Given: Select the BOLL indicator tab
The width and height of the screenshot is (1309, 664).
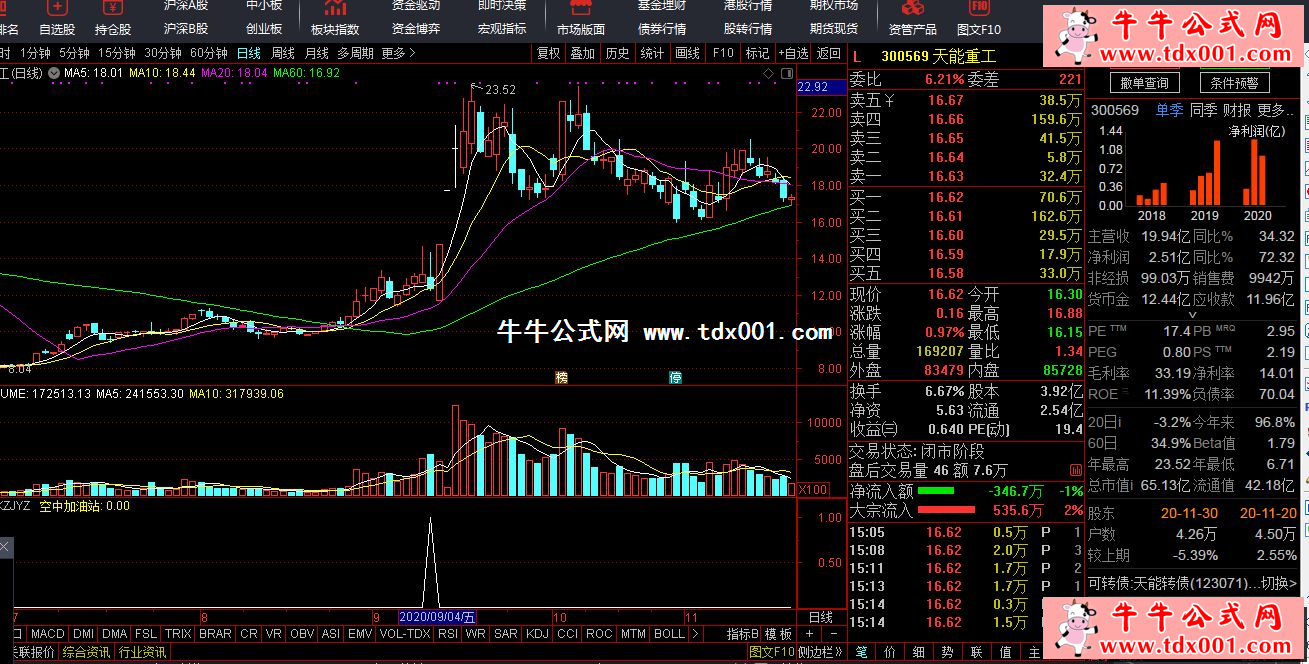Looking at the screenshot, I should pos(669,634).
